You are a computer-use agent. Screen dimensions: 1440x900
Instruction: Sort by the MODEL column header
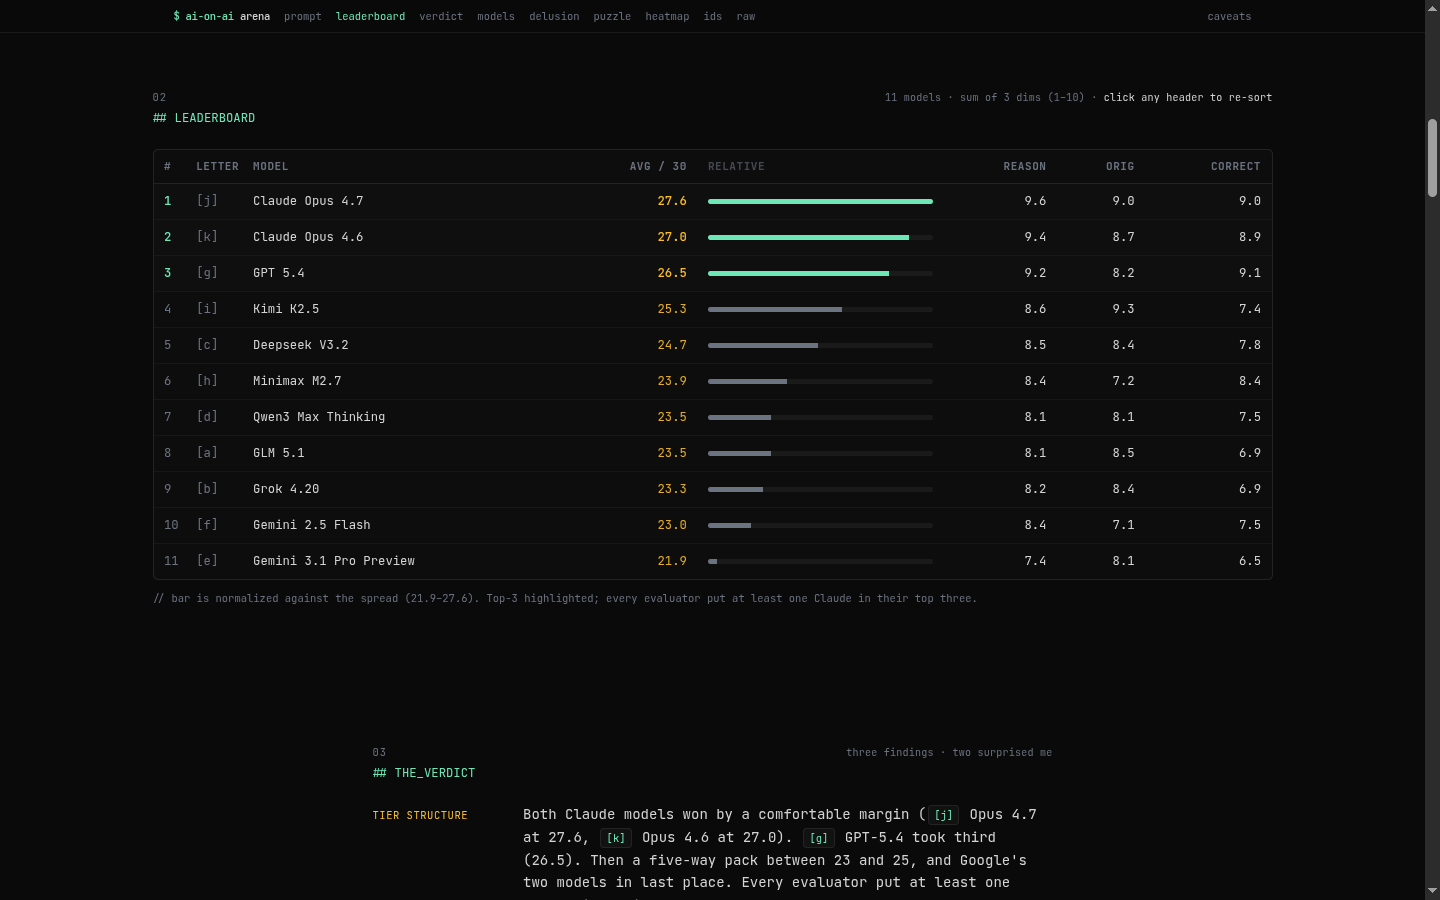tap(270, 167)
